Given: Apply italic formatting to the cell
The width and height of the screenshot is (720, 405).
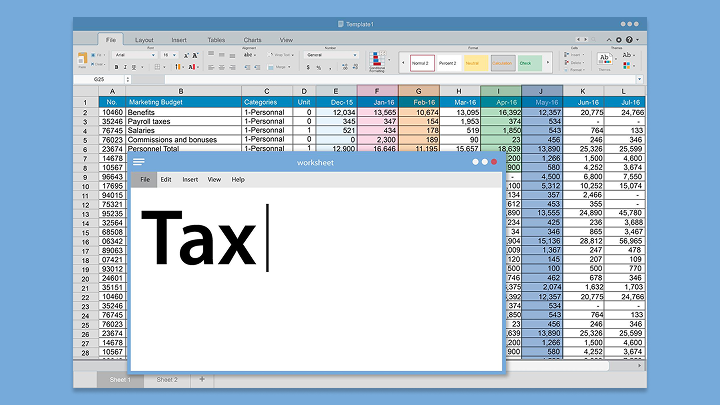Looking at the screenshot, I should pos(126,67).
